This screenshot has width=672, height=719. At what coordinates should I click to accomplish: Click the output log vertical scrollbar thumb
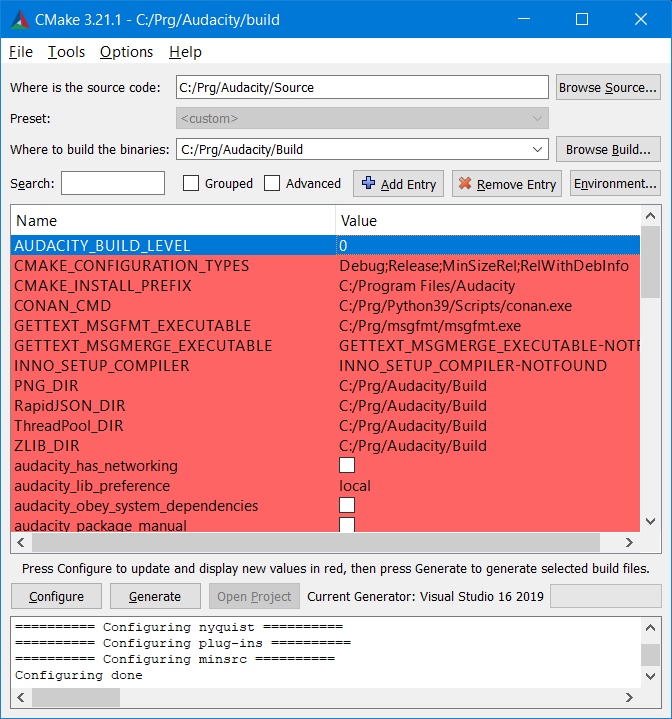click(650, 655)
